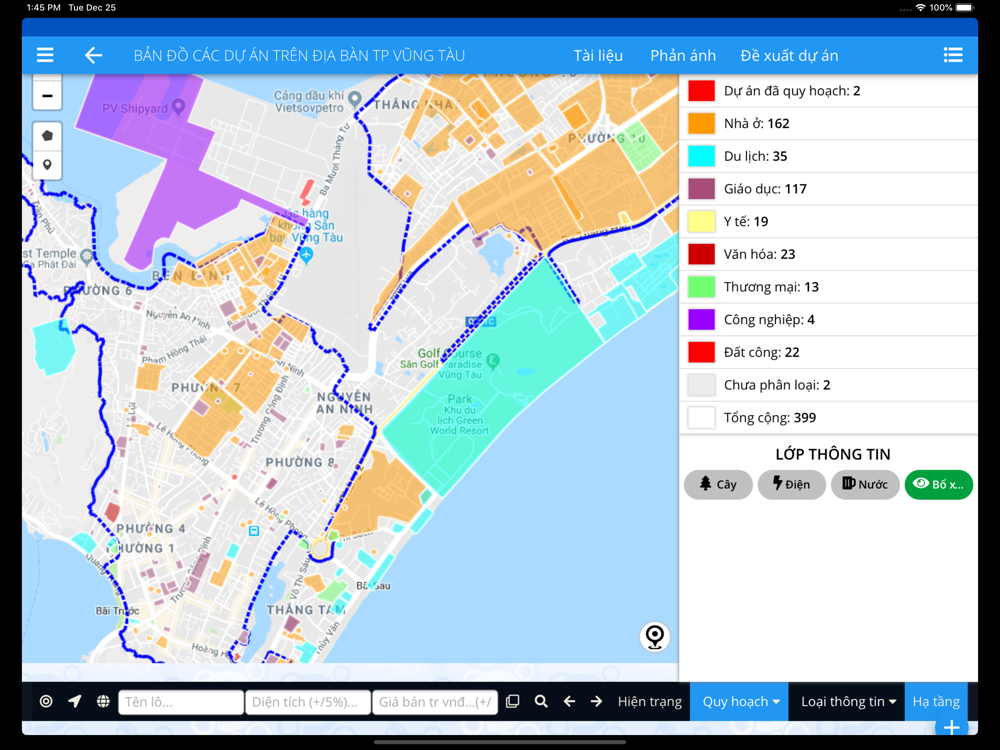Toggle the Nước water layer
Viewport: 1000px width, 750px height.
(x=865, y=484)
